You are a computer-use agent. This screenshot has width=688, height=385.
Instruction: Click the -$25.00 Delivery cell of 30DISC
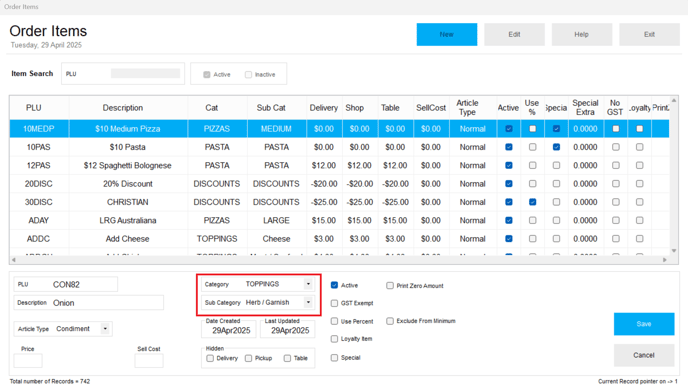tap(324, 202)
